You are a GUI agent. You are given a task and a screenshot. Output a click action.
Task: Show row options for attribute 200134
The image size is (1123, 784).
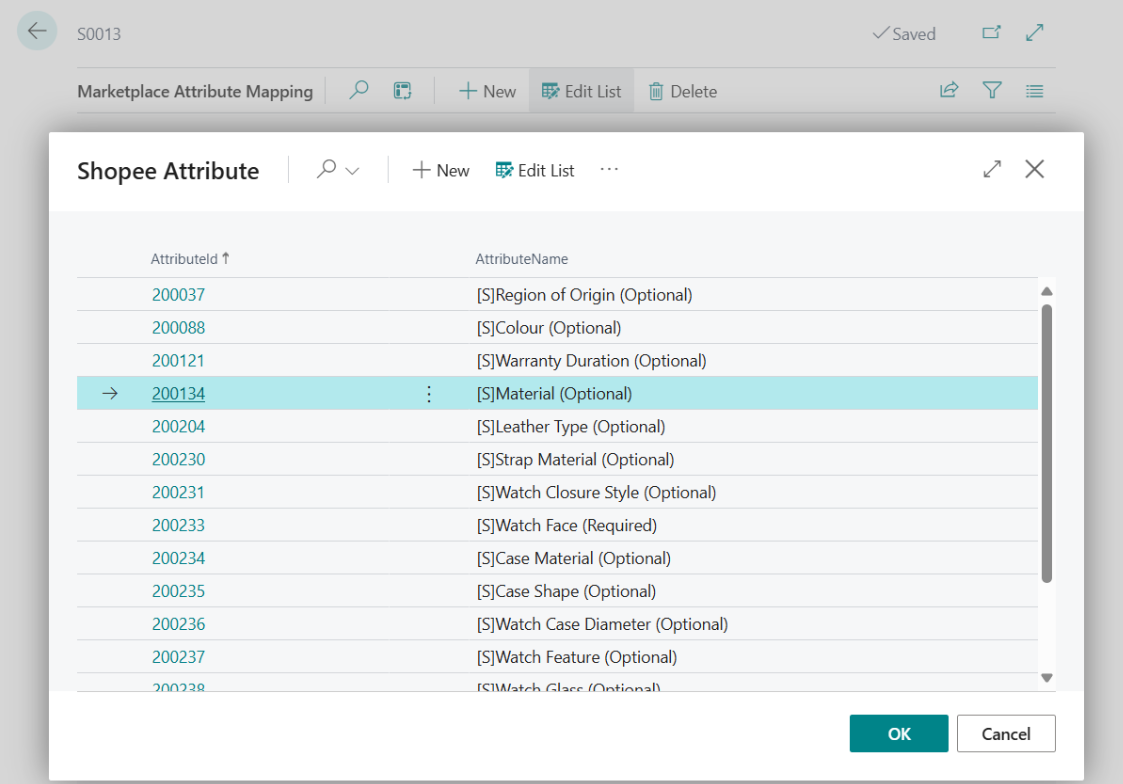click(x=429, y=394)
